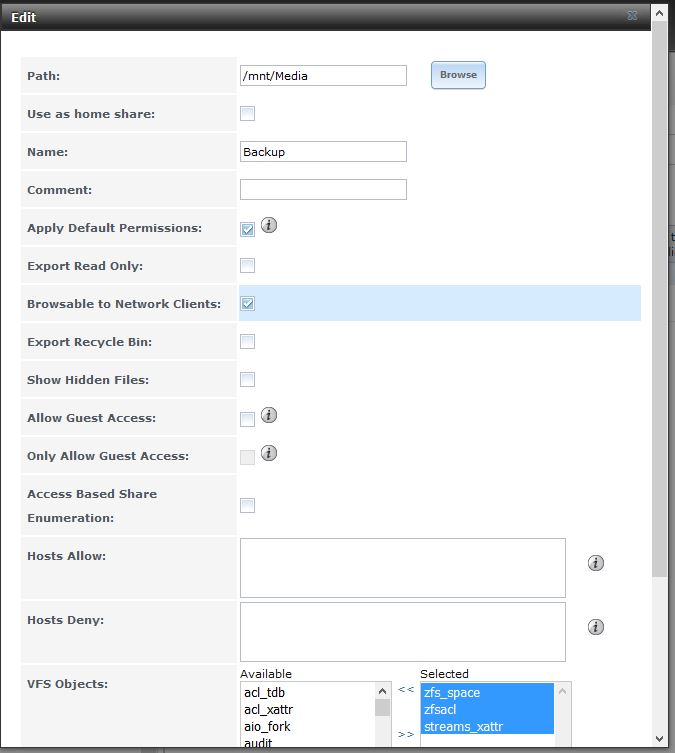Enable Export Recycle Bin checkbox
This screenshot has height=753, width=675.
point(247,341)
